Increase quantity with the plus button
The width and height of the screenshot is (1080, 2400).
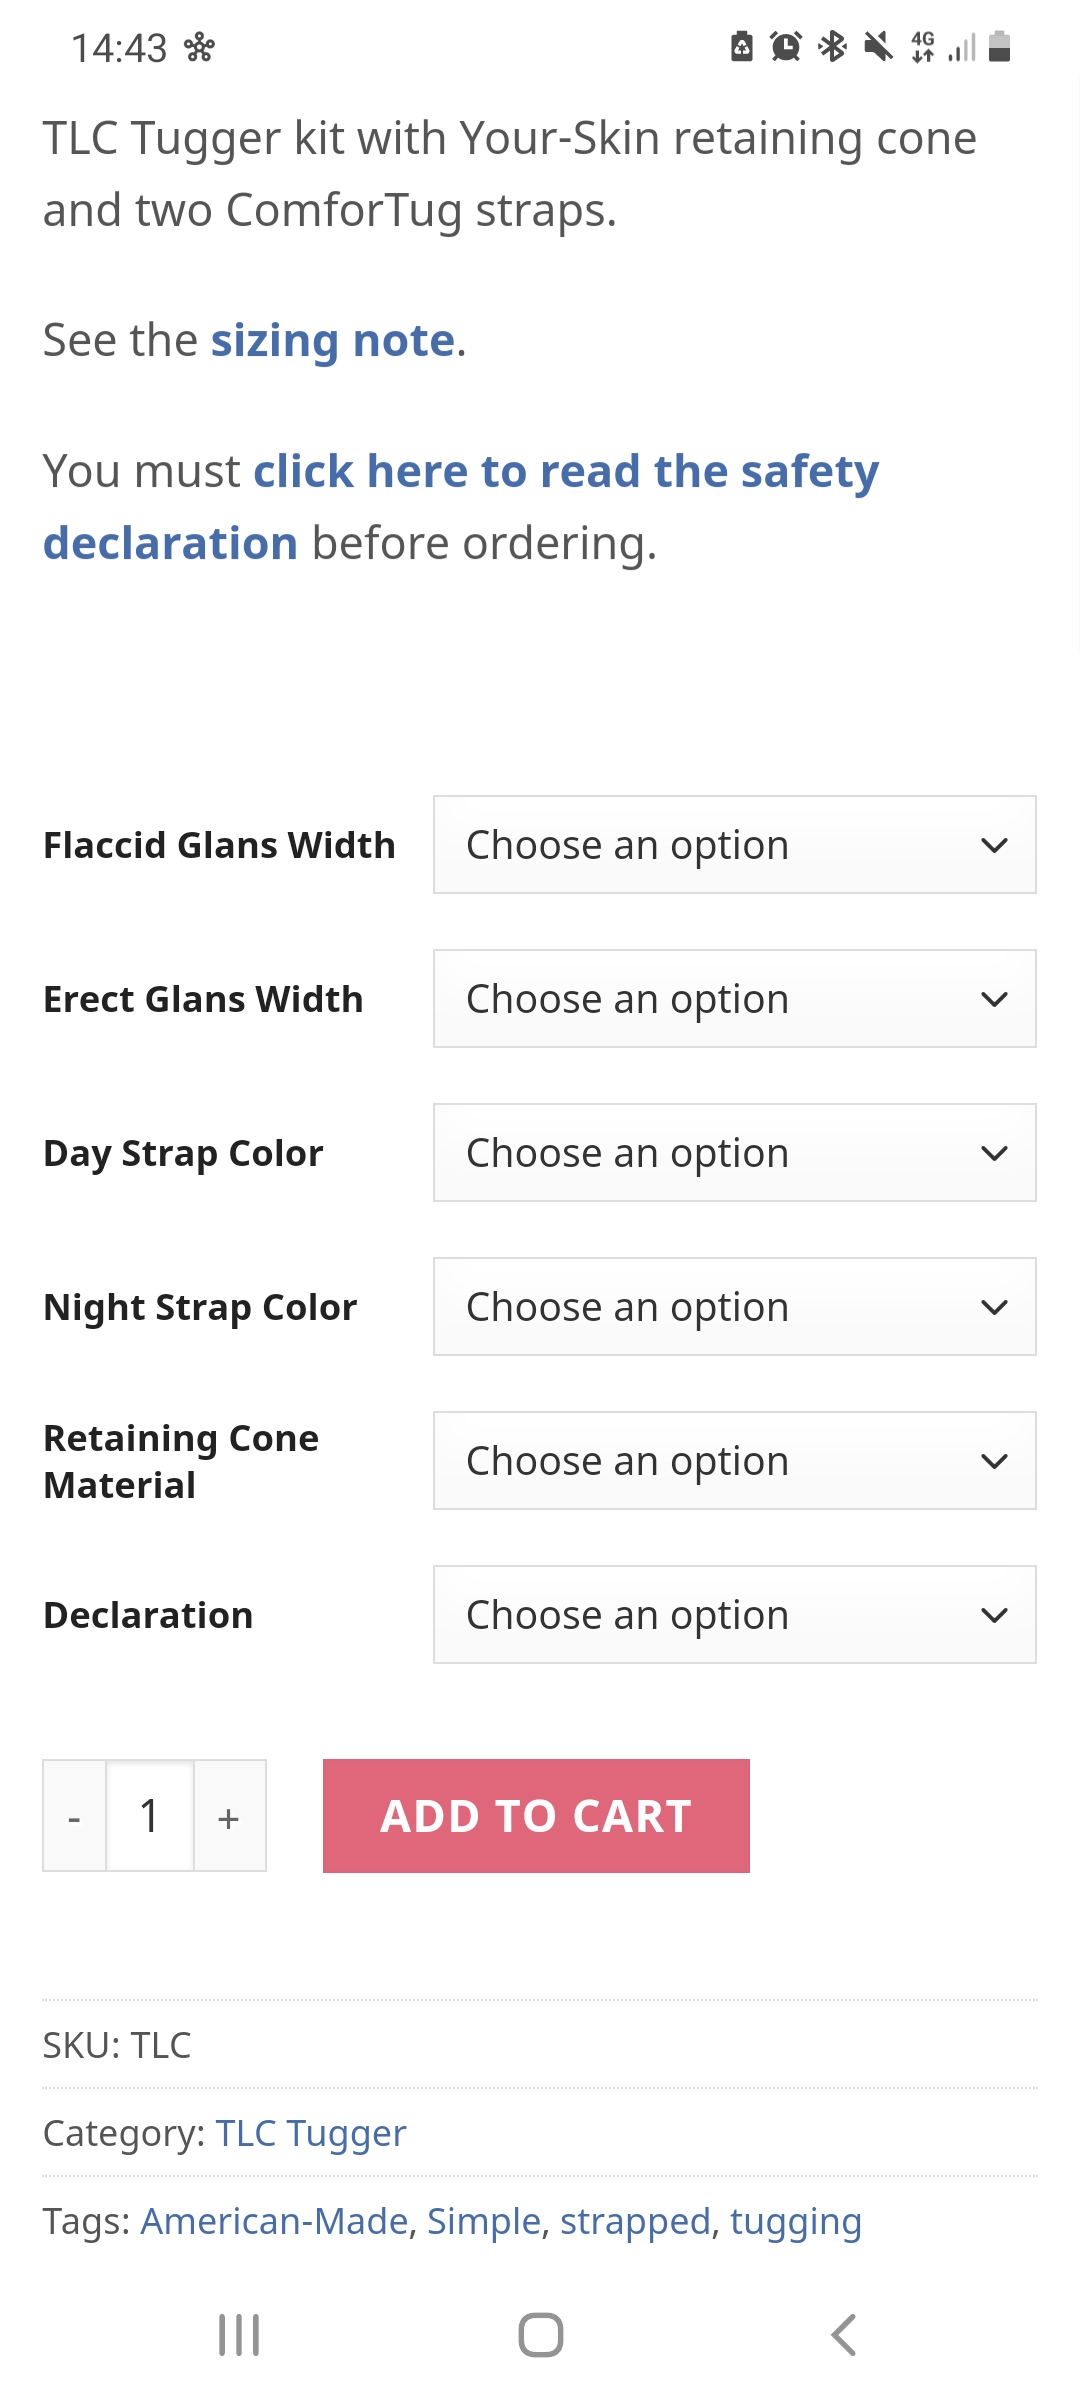coord(229,1816)
